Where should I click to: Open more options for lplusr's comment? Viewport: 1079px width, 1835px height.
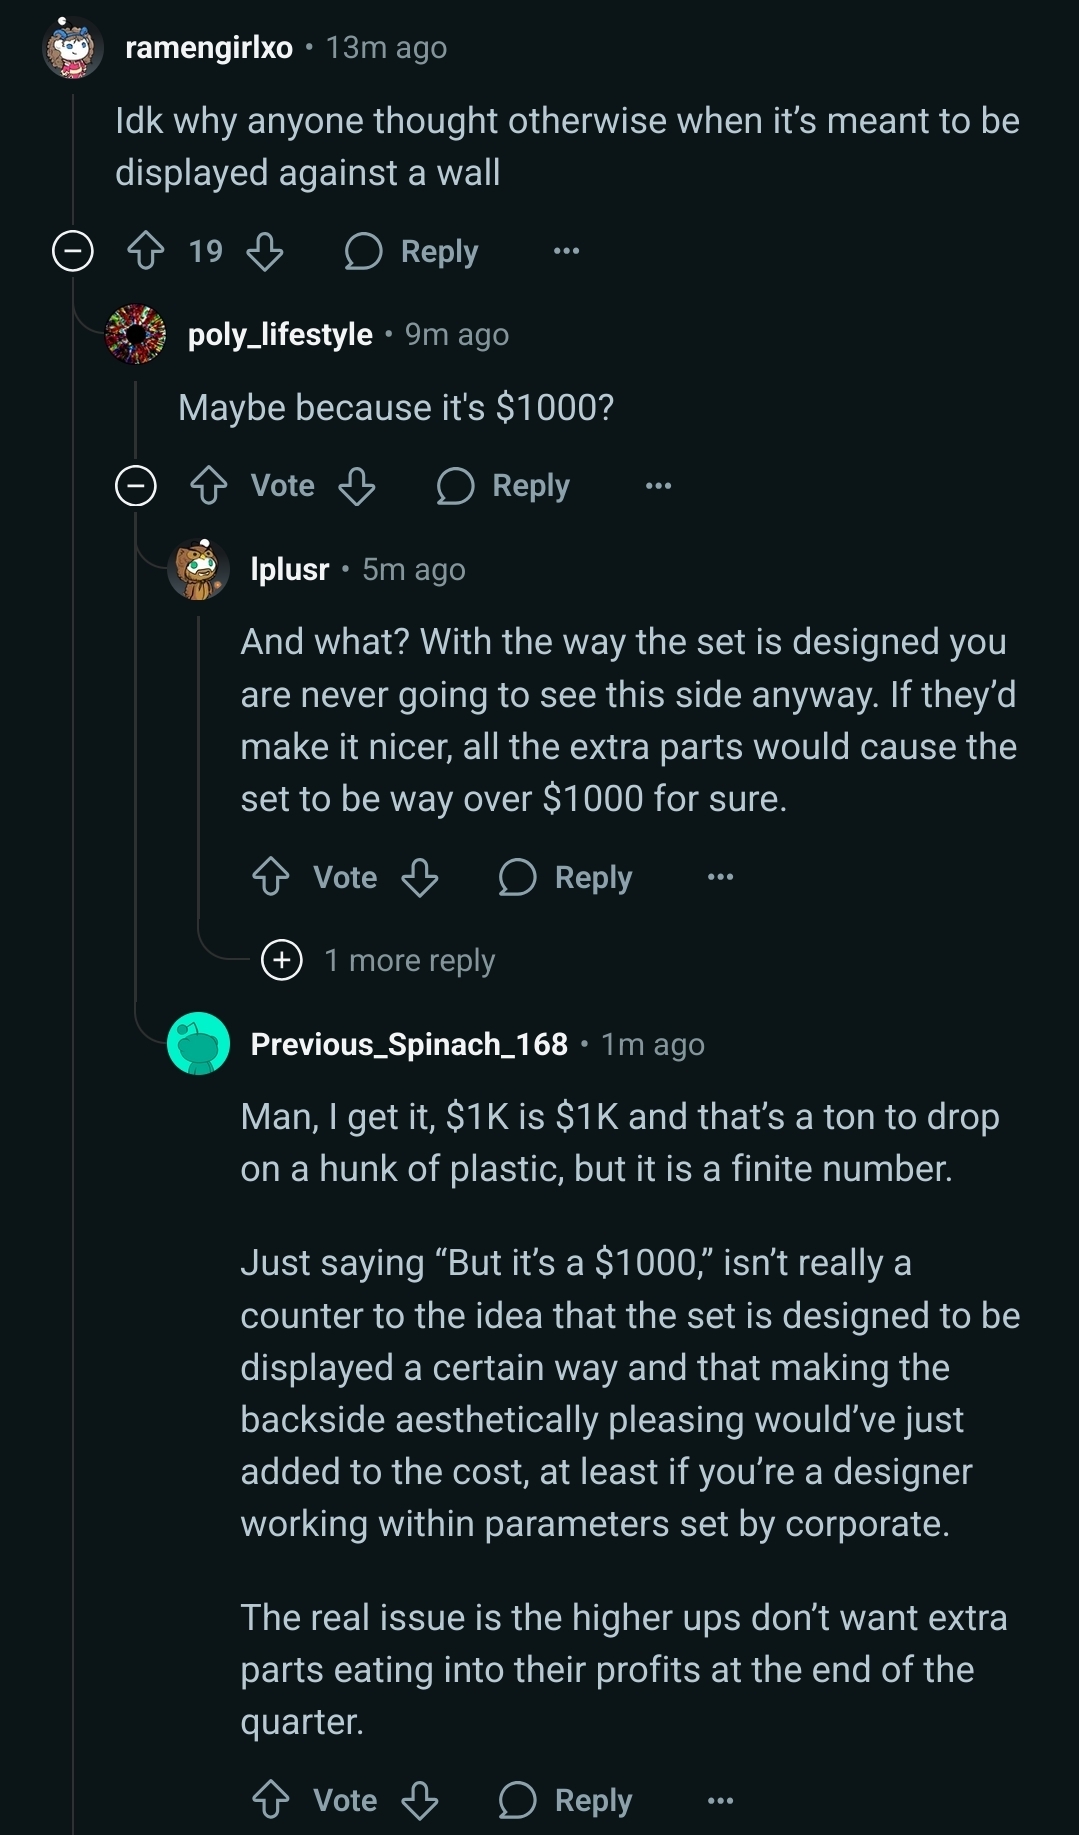pos(720,877)
